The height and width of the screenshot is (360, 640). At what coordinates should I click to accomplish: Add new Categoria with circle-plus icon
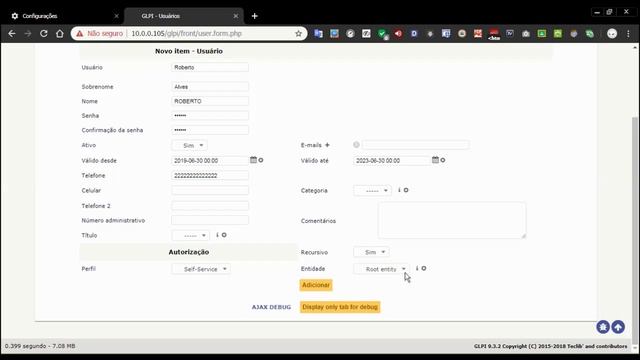[406, 190]
